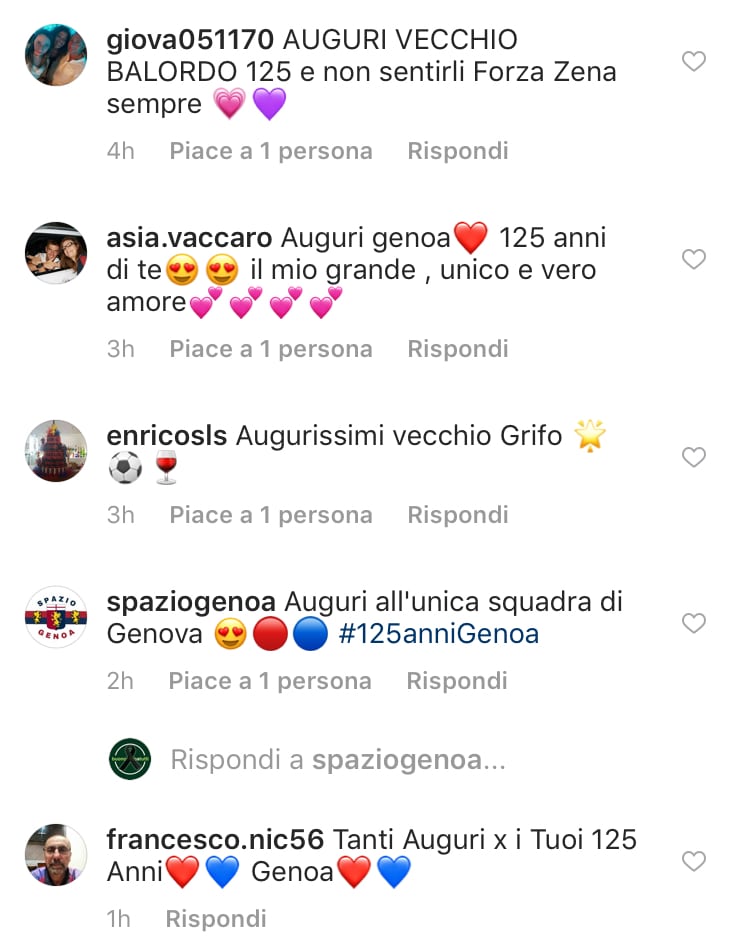Open giova051170's profile picture
The width and height of the screenshot is (750, 947).
click(56, 55)
